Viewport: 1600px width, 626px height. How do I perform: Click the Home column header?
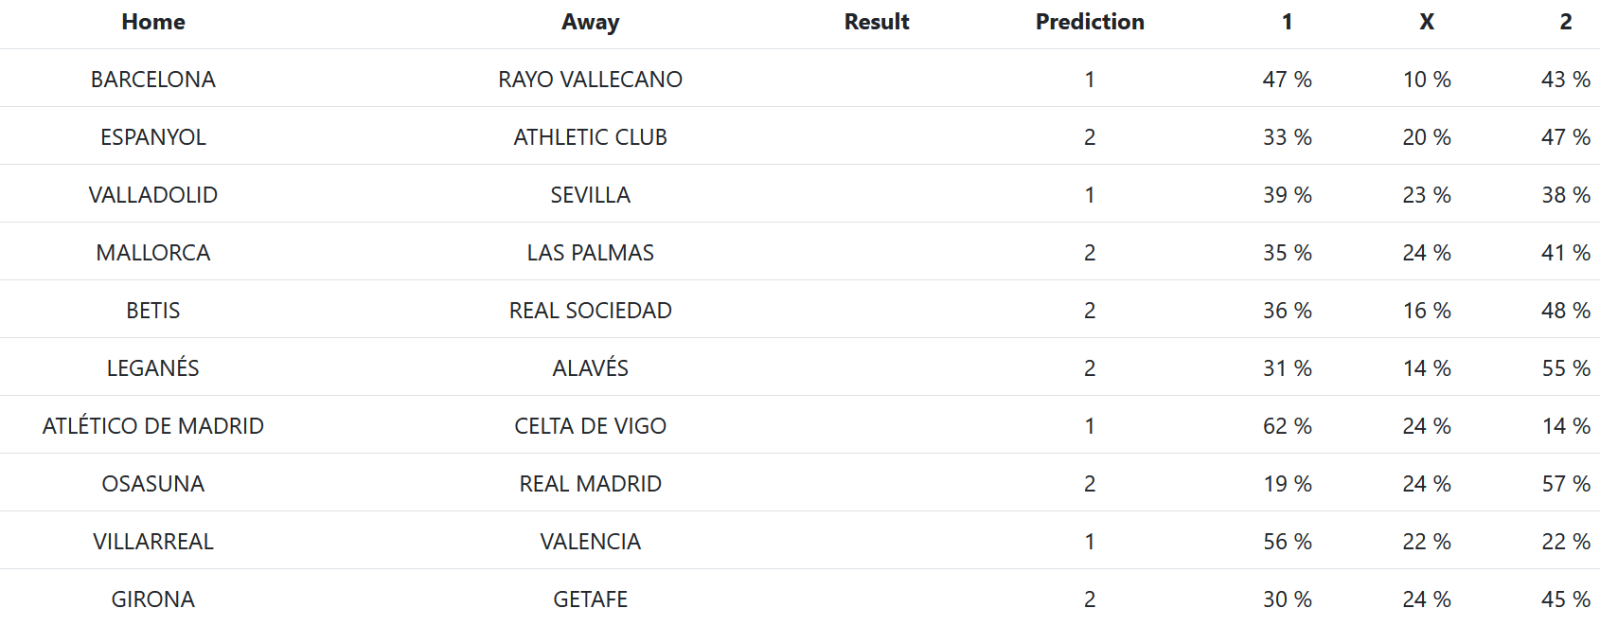pyautogui.click(x=153, y=22)
